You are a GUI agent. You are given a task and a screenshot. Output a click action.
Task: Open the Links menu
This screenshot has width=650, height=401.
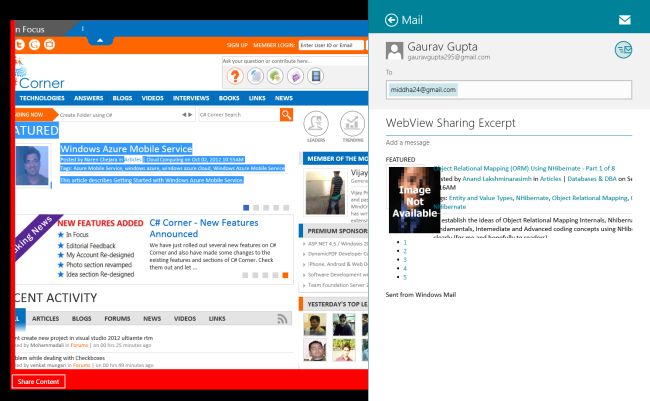click(x=257, y=98)
